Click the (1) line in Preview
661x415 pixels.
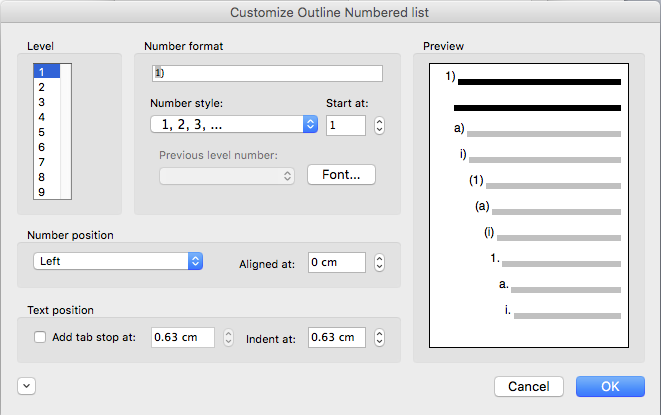[x=545, y=182]
